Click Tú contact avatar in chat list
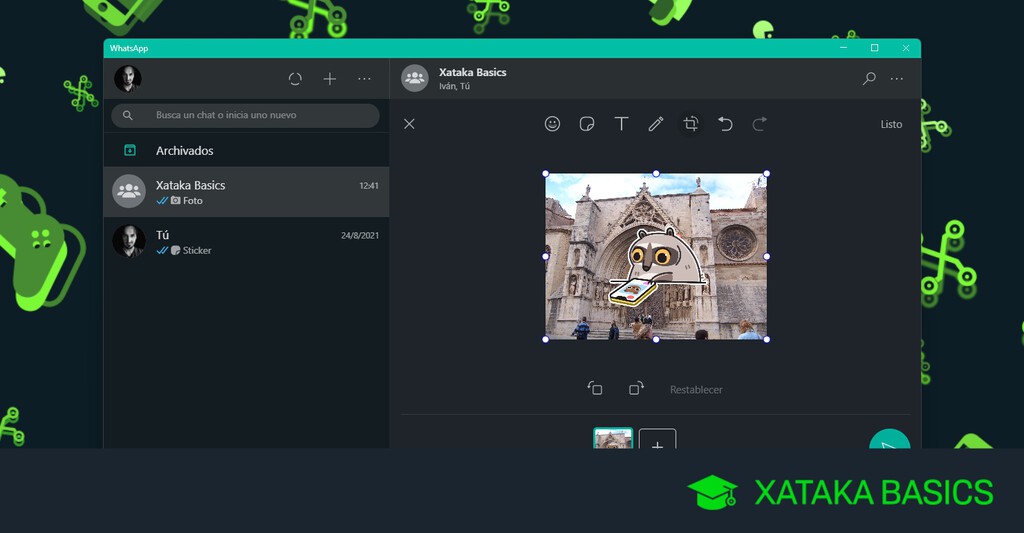The image size is (1024, 533). tap(129, 242)
